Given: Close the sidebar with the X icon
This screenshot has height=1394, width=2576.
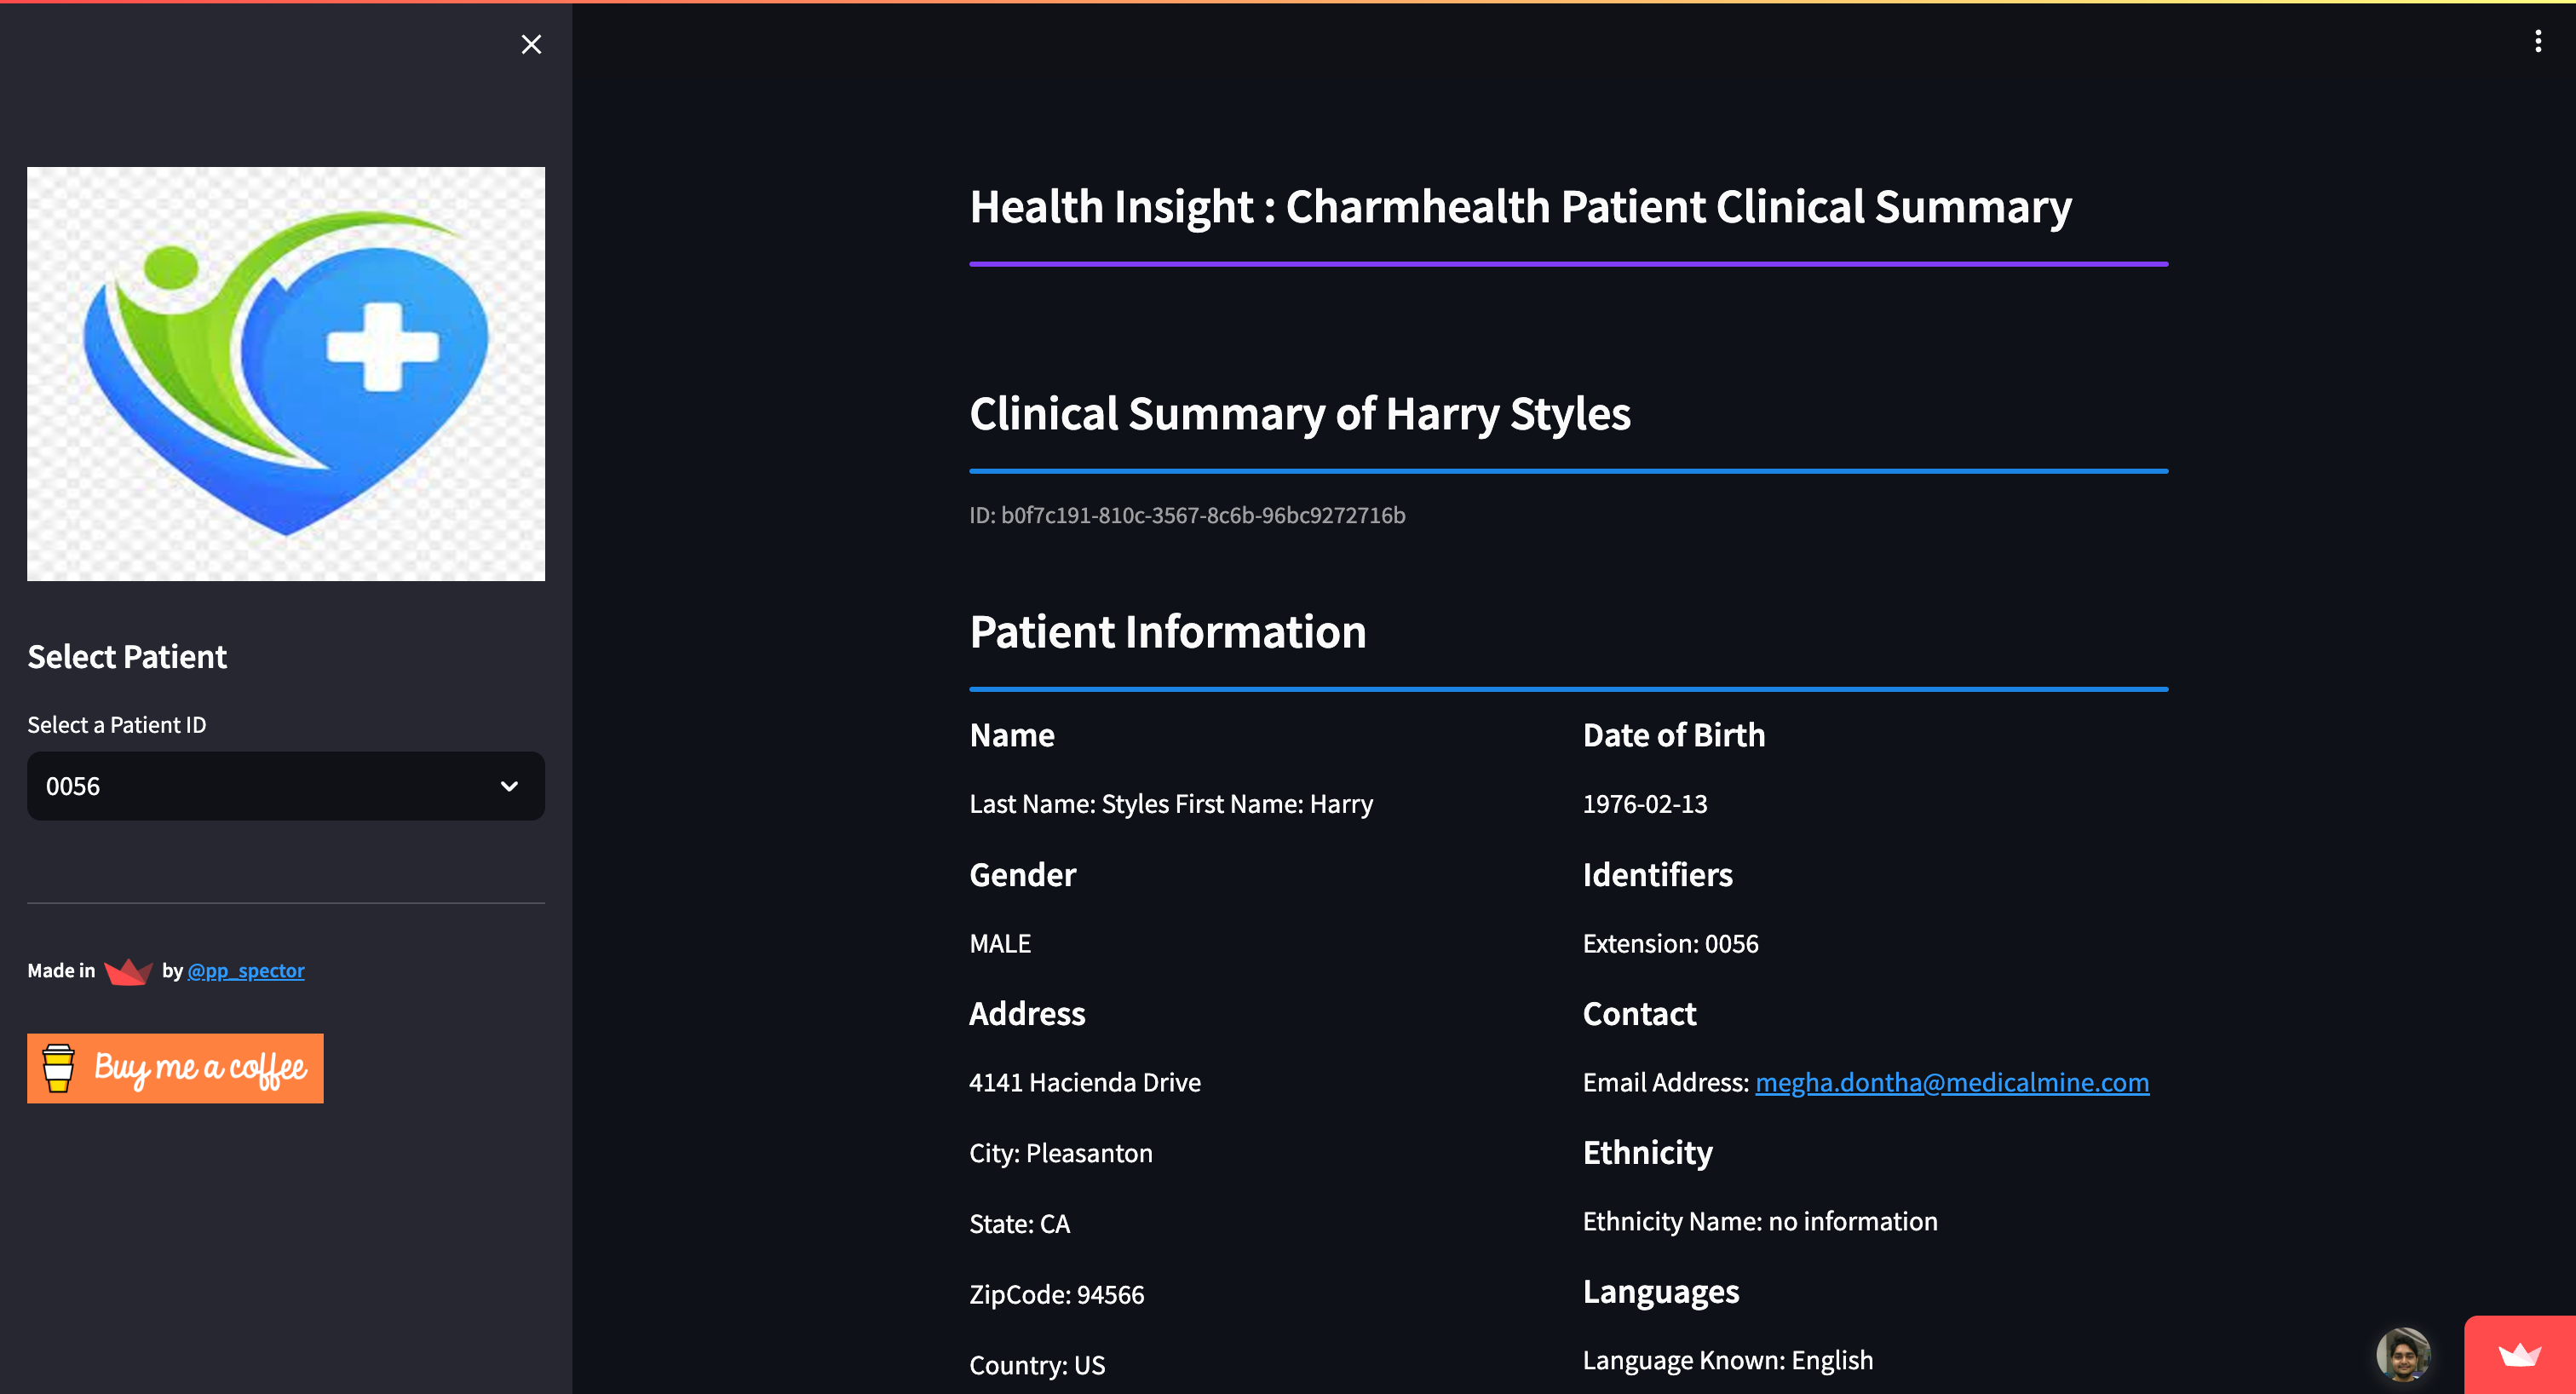Looking at the screenshot, I should (531, 44).
